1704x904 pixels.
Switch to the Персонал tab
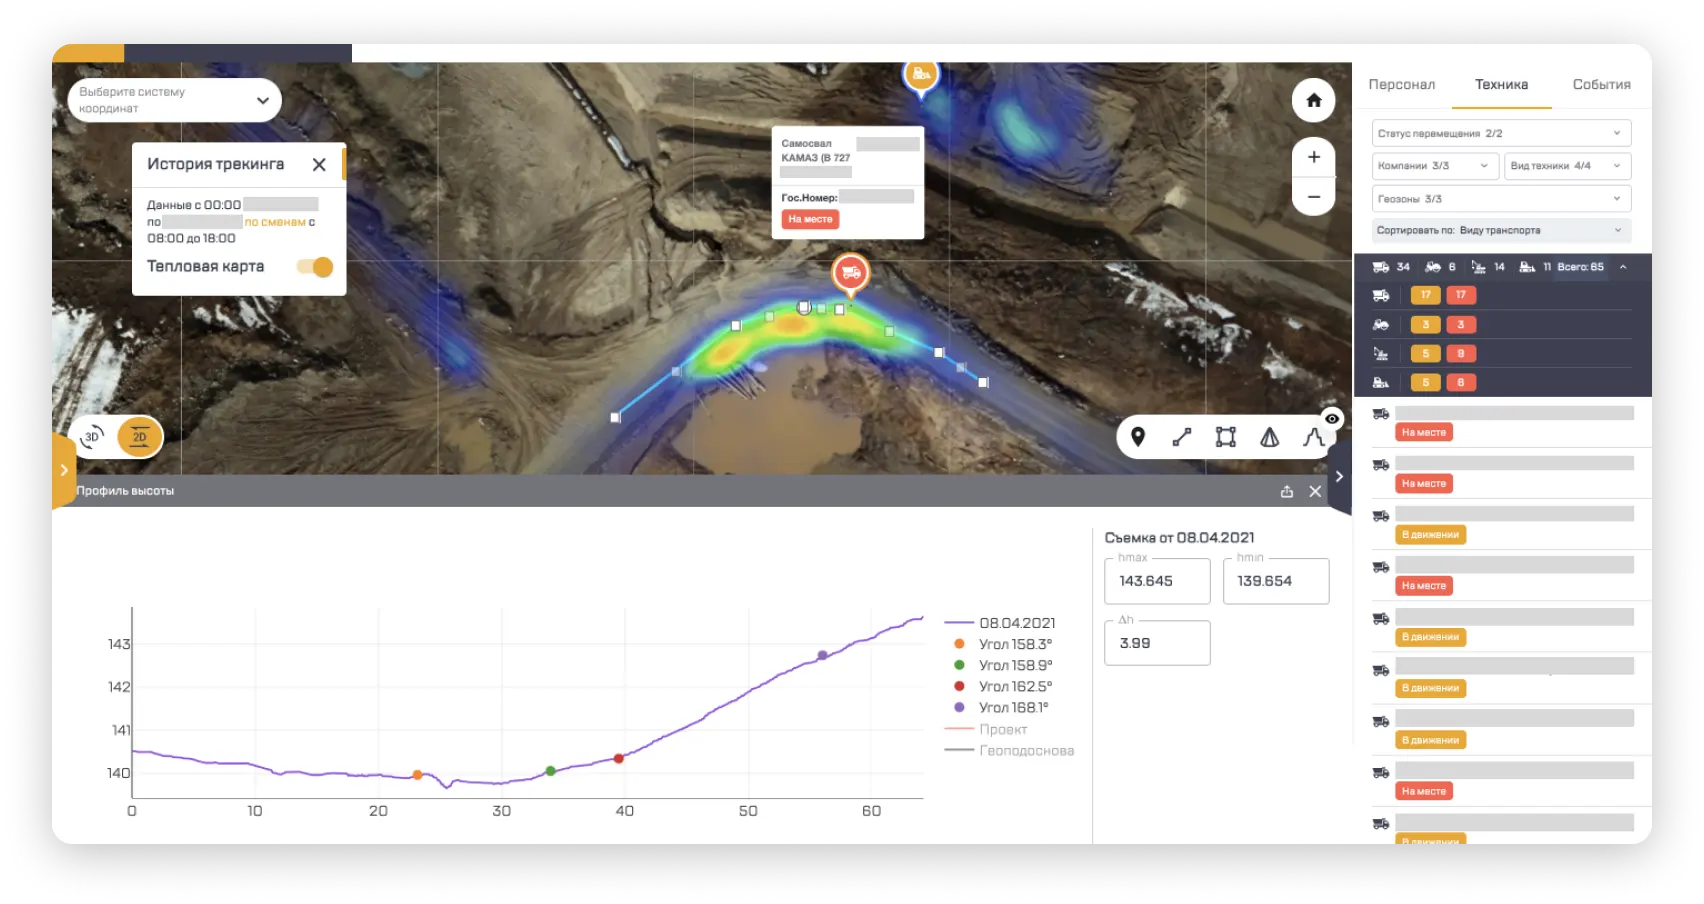point(1401,85)
